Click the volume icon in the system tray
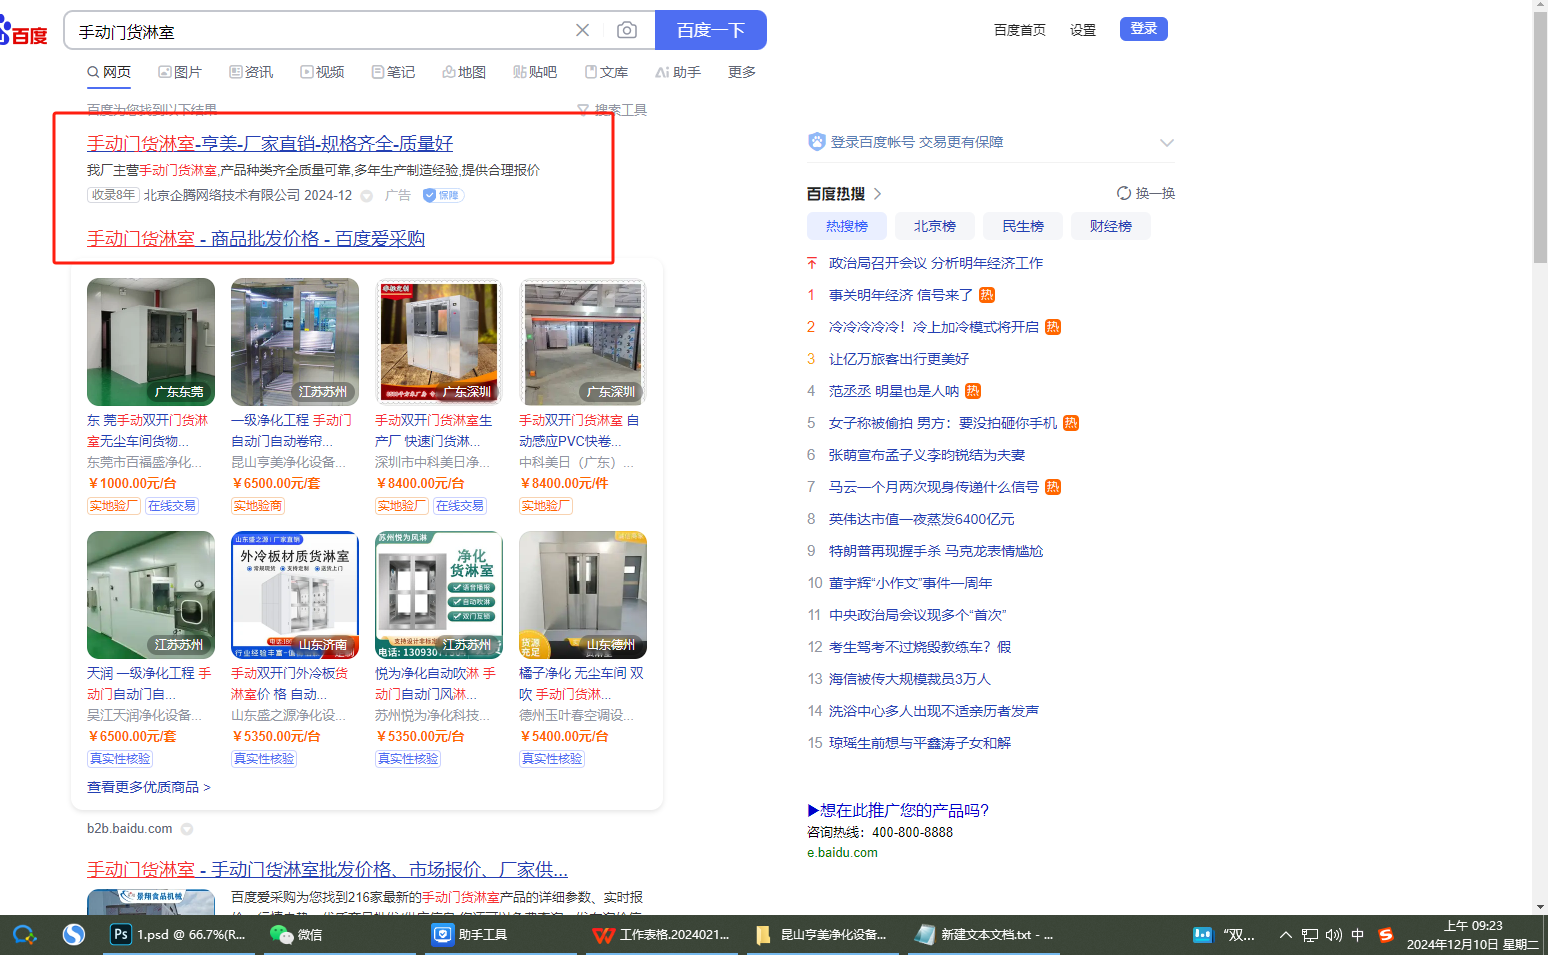This screenshot has height=955, width=1548. [1334, 936]
